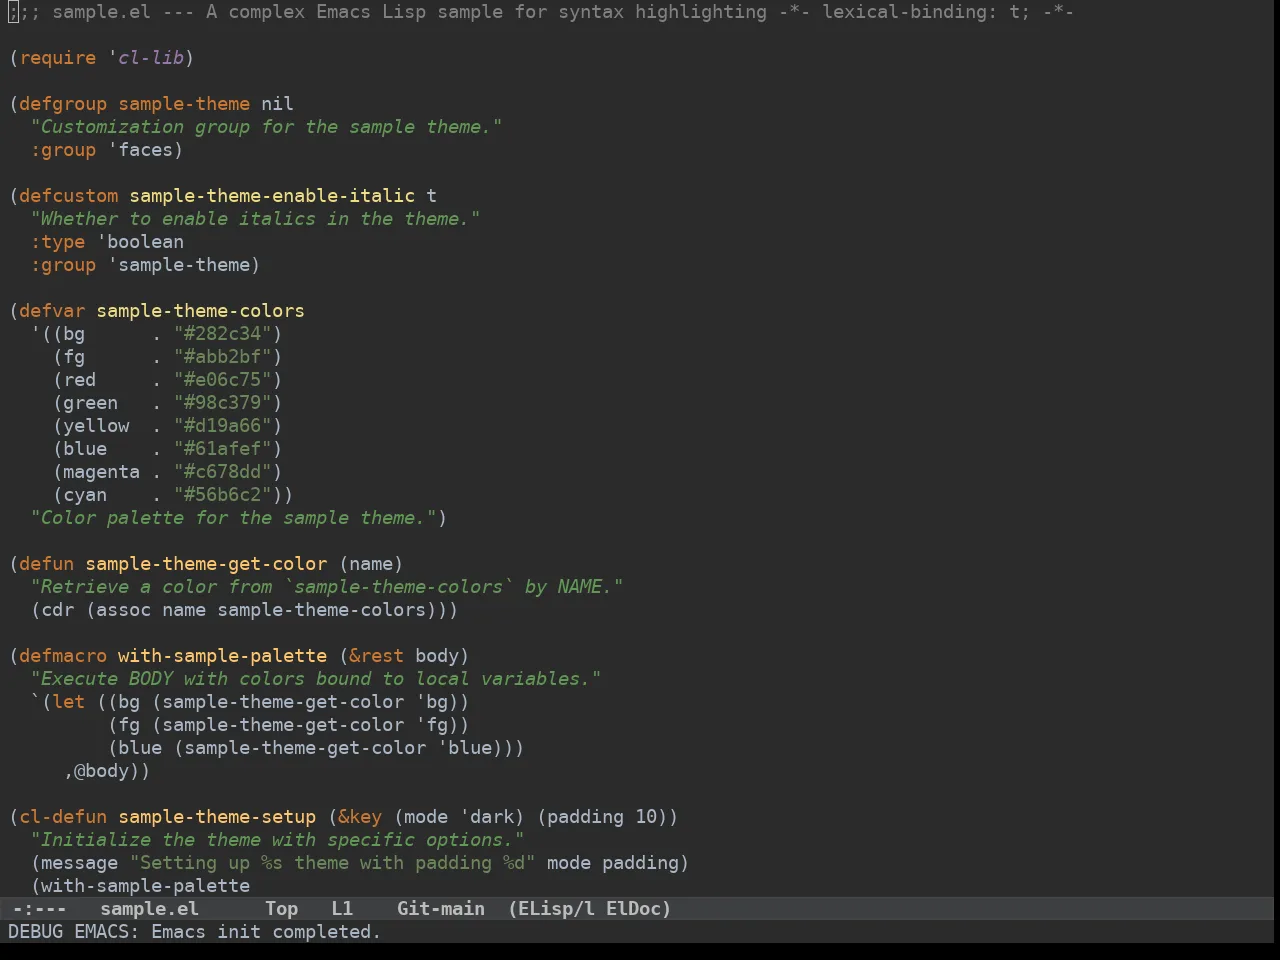Click the "#282c34" color string
The image size is (1280, 960).
222,334
